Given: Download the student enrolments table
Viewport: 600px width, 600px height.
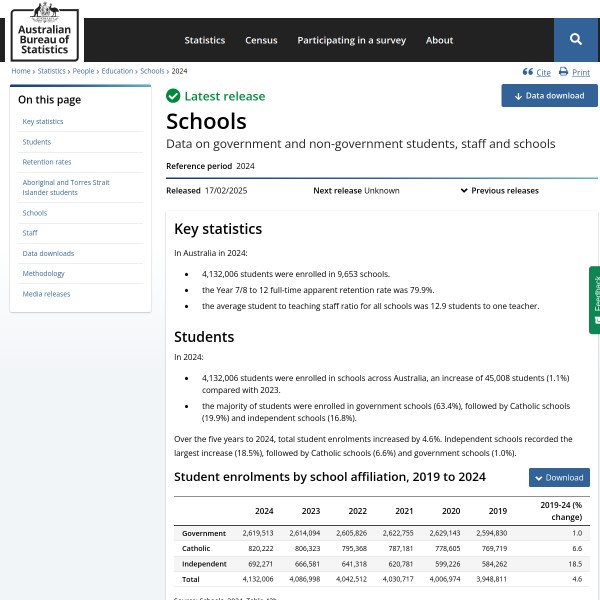Looking at the screenshot, I should [x=559, y=478].
